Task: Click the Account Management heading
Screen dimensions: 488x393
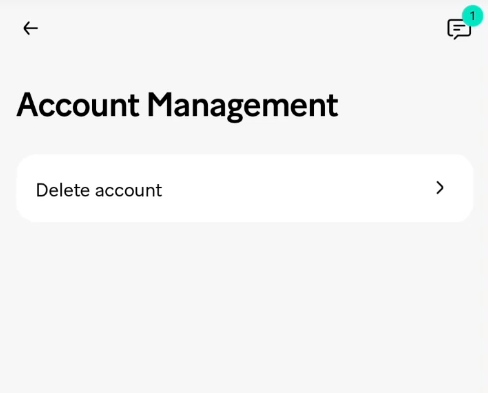Action: [x=177, y=106]
